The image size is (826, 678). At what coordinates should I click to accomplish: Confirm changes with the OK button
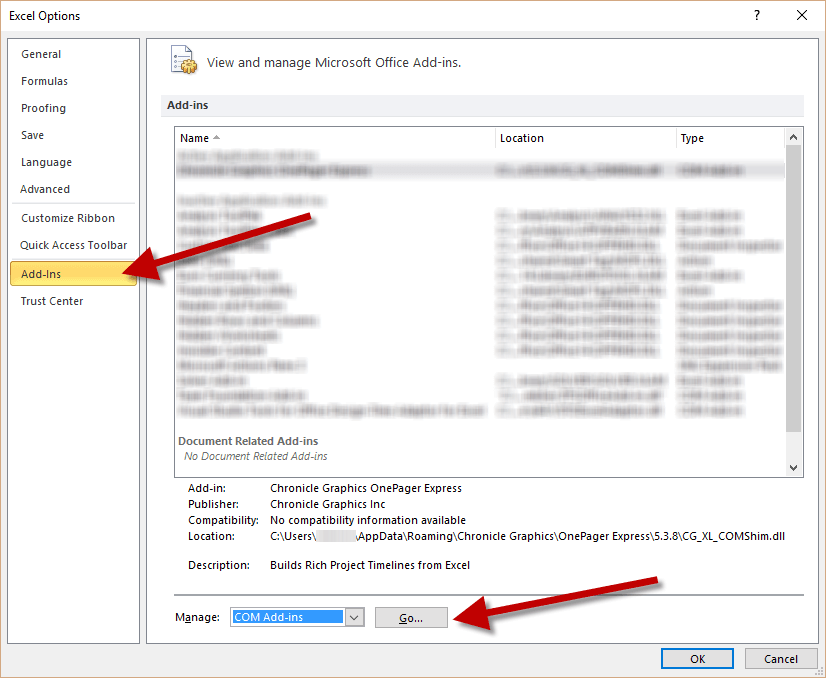click(697, 658)
